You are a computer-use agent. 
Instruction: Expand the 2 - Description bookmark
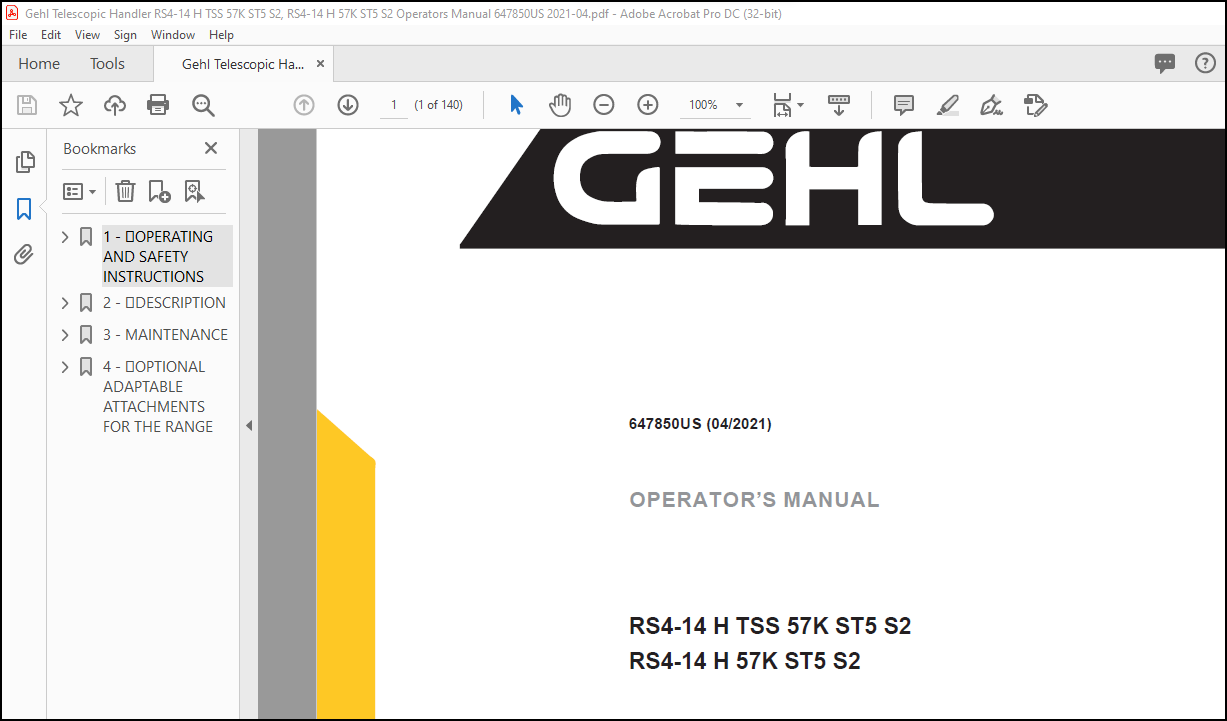tap(66, 303)
